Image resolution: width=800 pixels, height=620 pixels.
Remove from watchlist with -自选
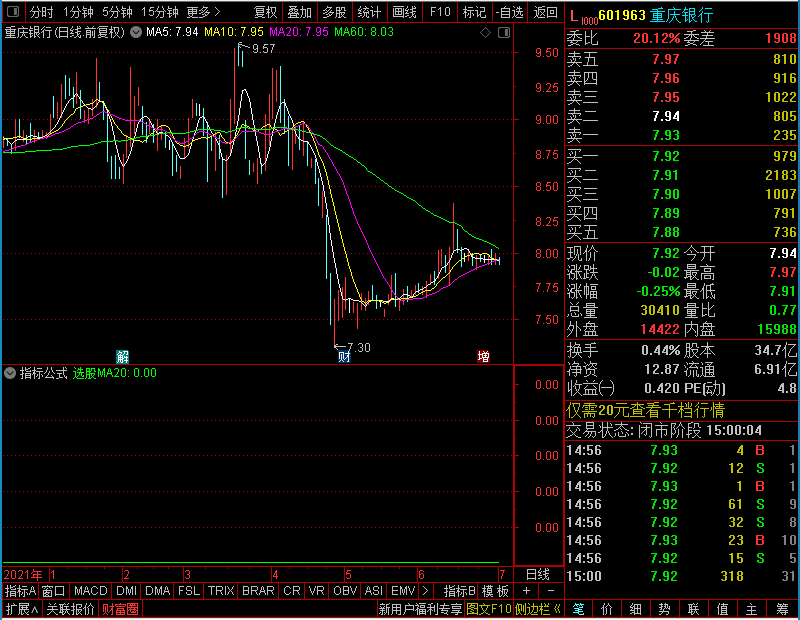tap(510, 12)
